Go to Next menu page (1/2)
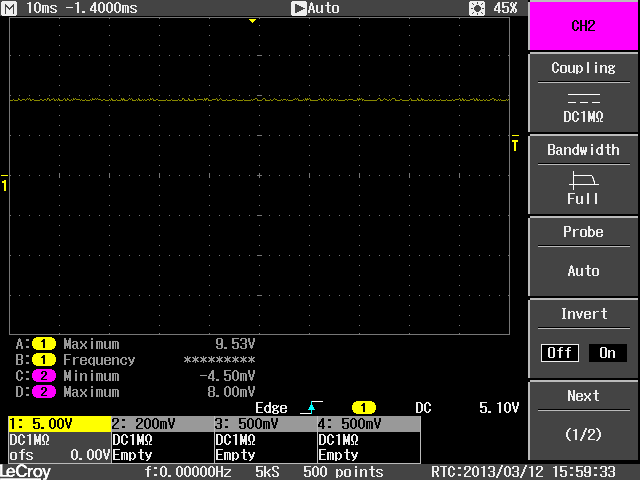The image size is (640, 480). tap(583, 421)
